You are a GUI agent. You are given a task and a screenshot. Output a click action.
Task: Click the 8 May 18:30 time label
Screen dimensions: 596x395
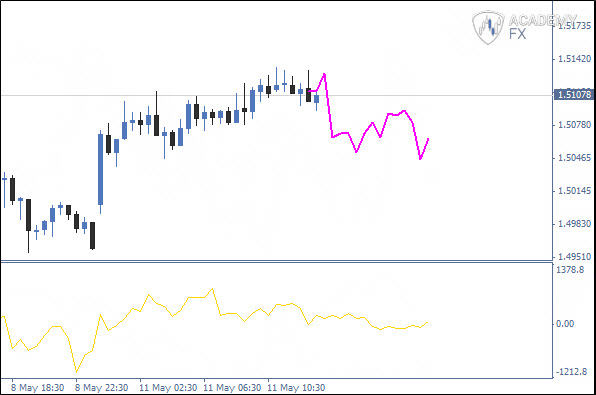tap(37, 388)
